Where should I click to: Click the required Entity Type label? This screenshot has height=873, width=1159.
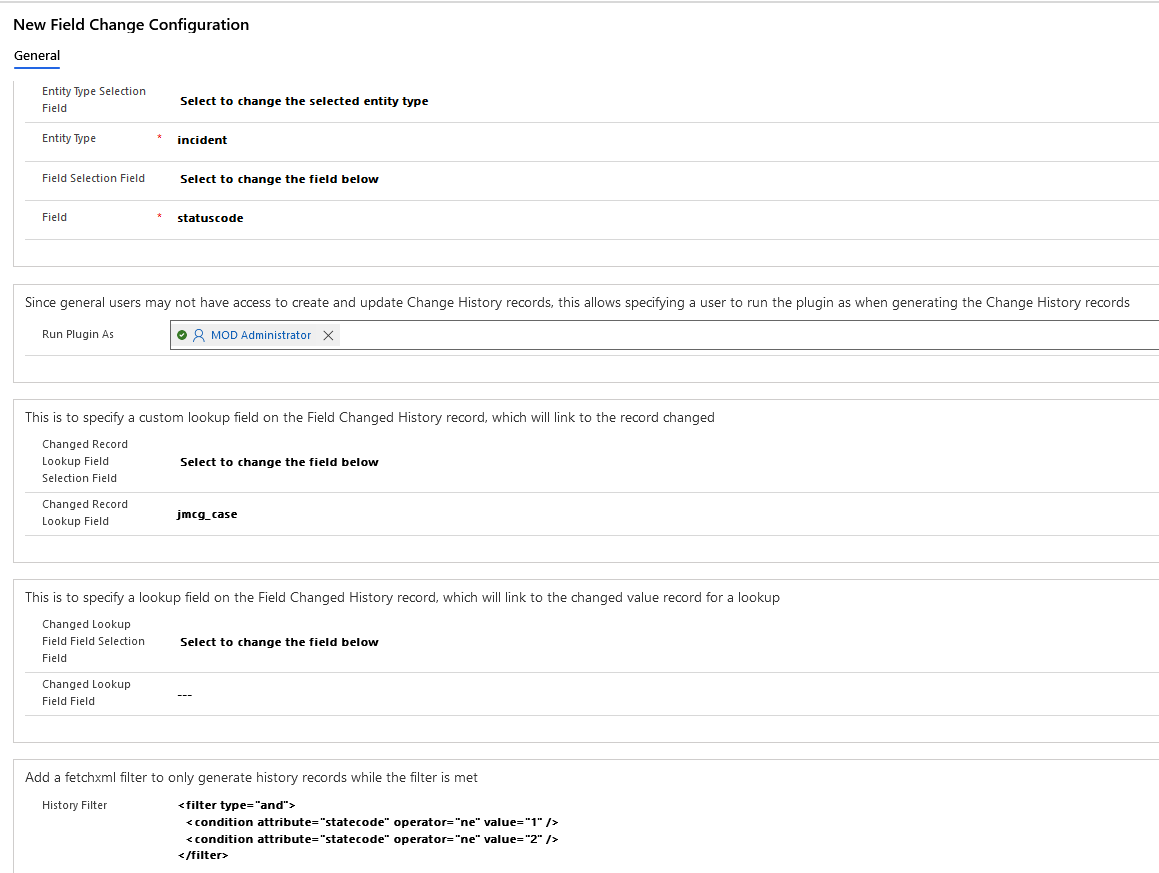(x=69, y=139)
